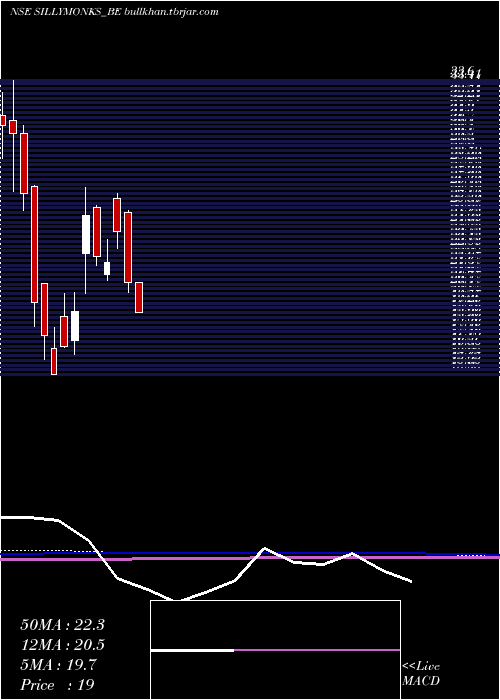The height and width of the screenshot is (700, 500).
Task: Click the last red candlestick on the right
Action: click(139, 297)
